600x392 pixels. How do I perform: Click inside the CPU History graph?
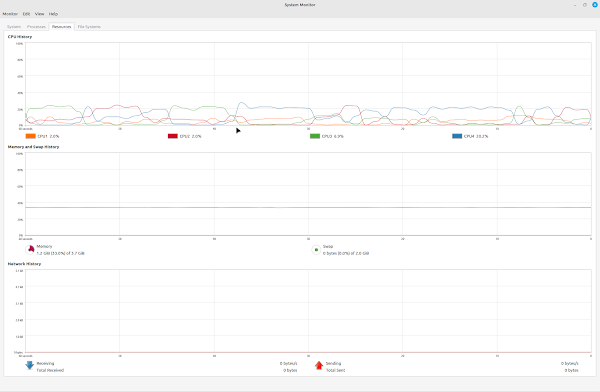[308, 84]
